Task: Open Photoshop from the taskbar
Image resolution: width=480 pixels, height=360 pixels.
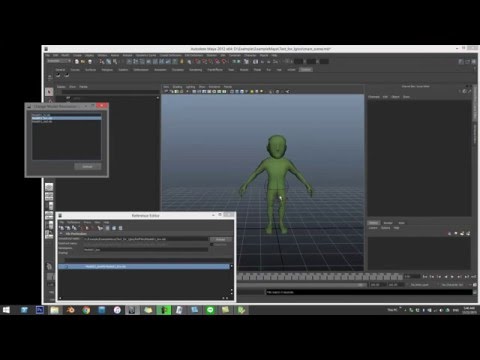Action: click(x=40, y=310)
